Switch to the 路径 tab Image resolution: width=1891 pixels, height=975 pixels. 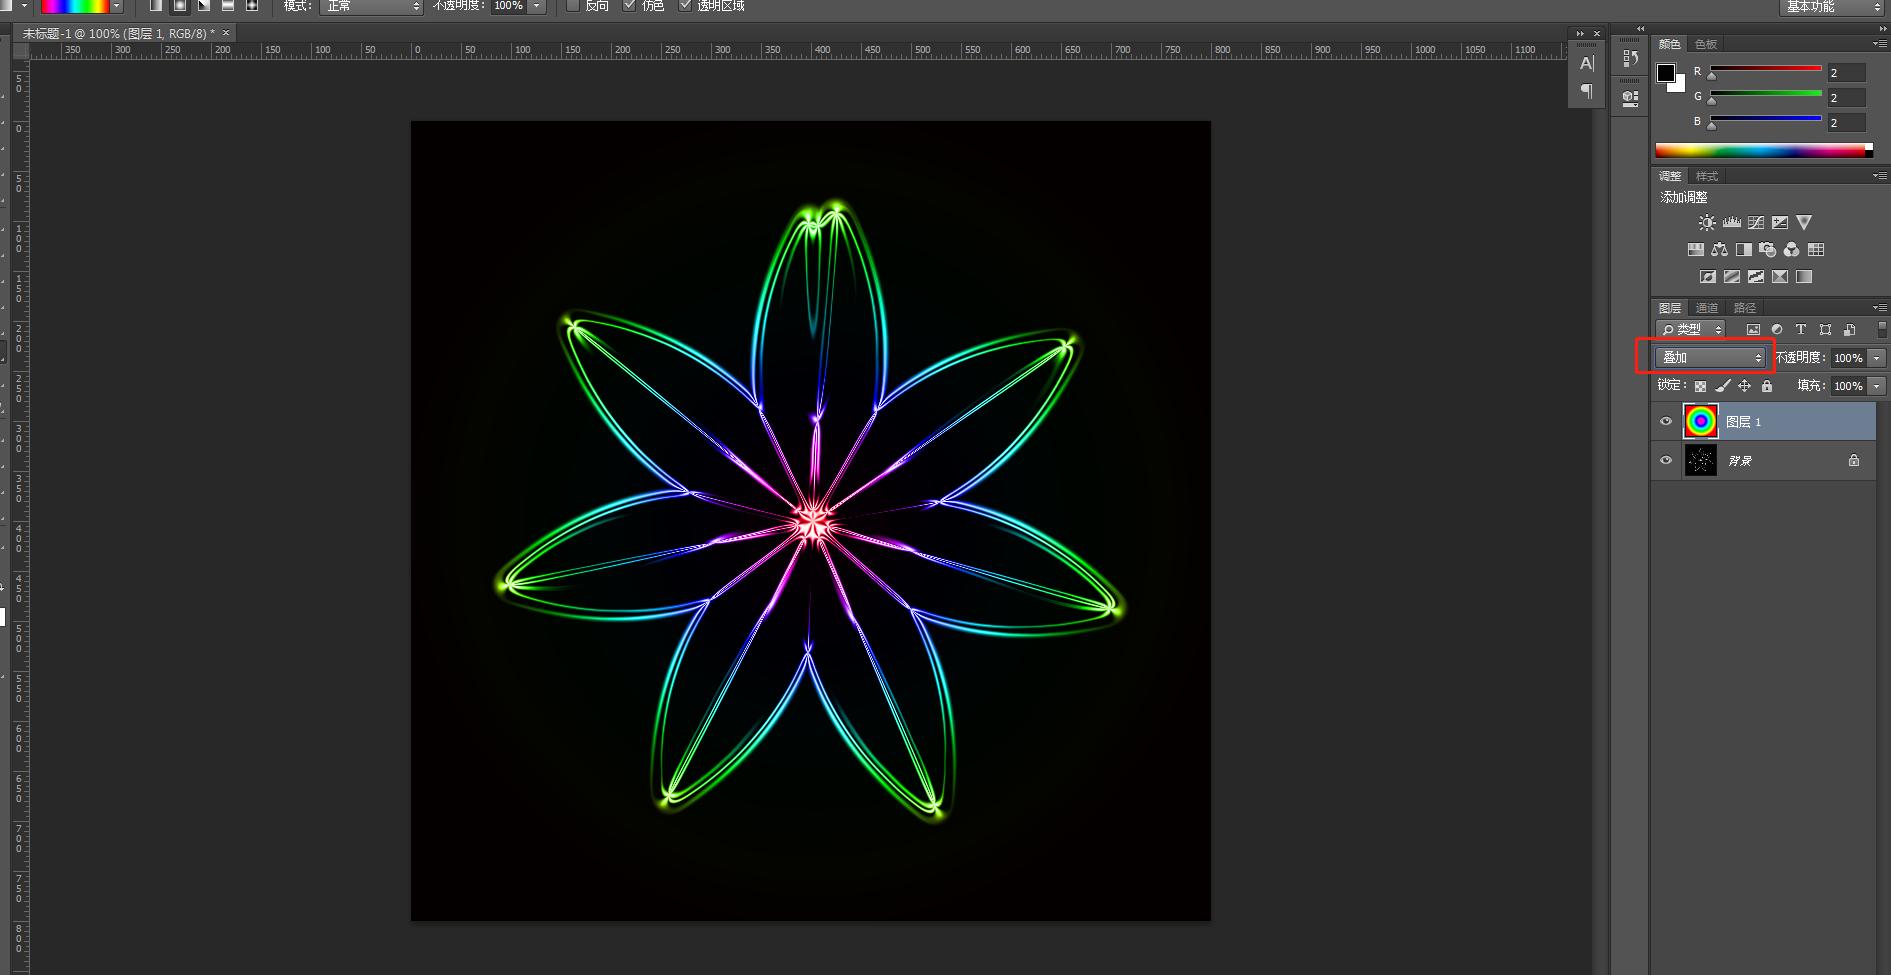(x=1745, y=307)
